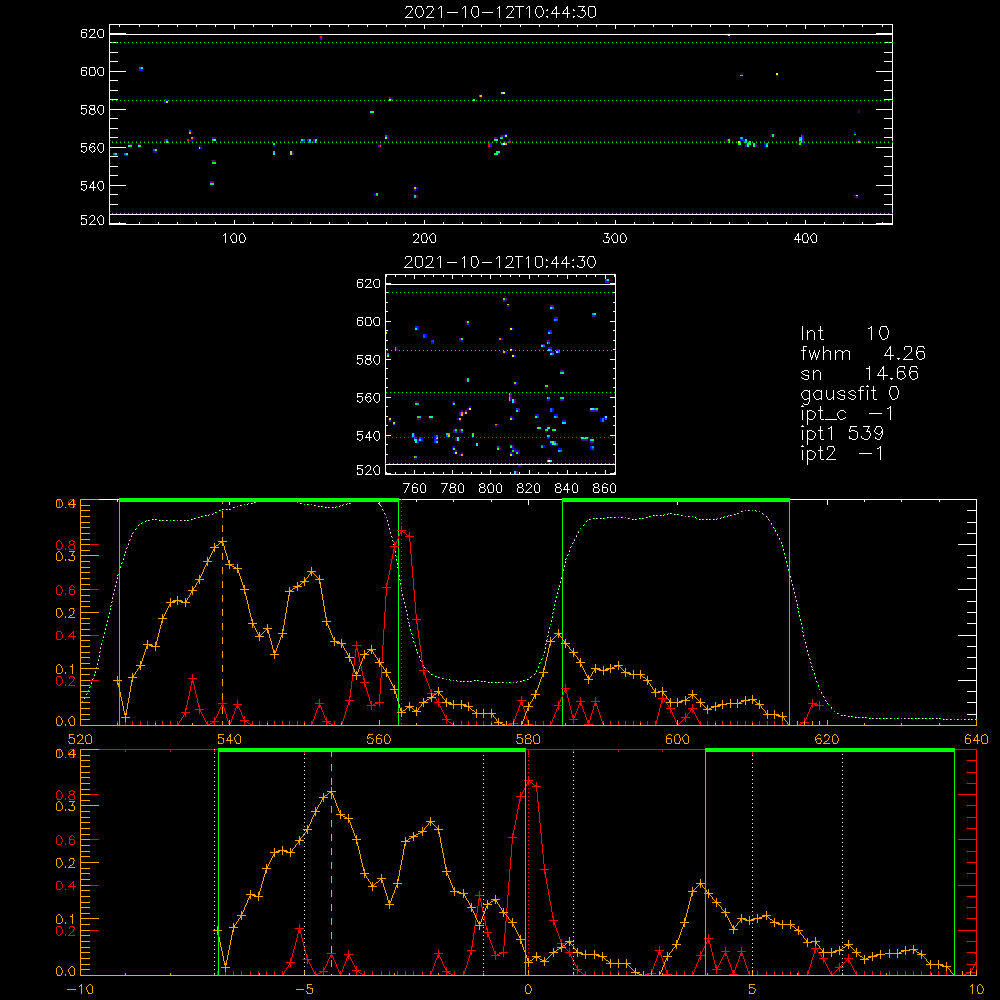The width and height of the screenshot is (1000, 1000).
Task: Click the orange peak near 4 in bottom plot
Action: (x=701, y=884)
